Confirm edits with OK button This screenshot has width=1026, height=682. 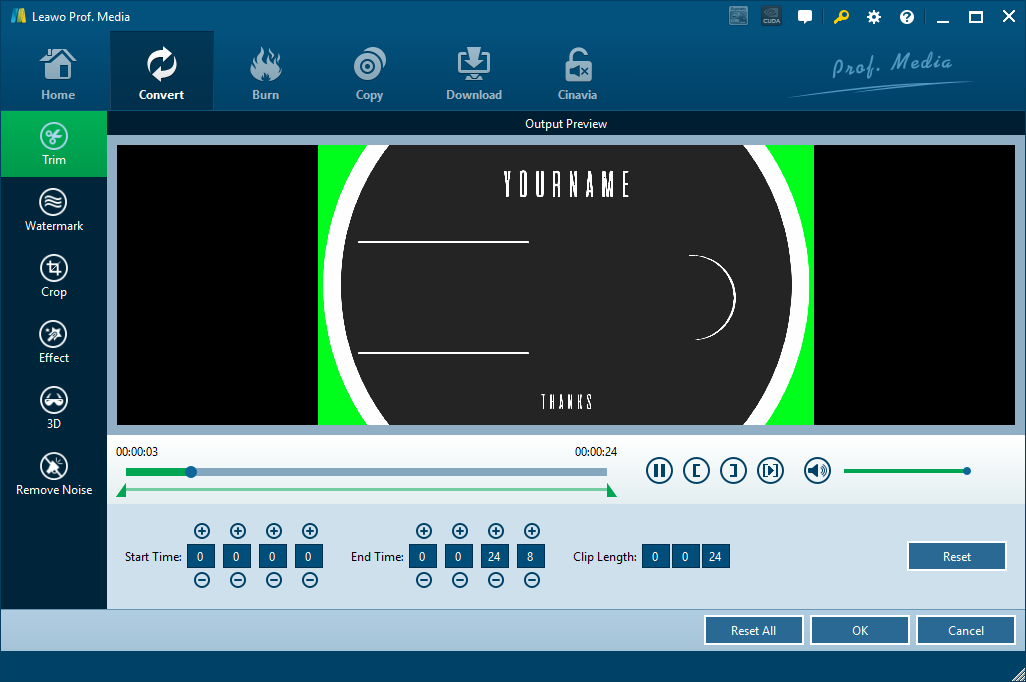click(x=859, y=631)
